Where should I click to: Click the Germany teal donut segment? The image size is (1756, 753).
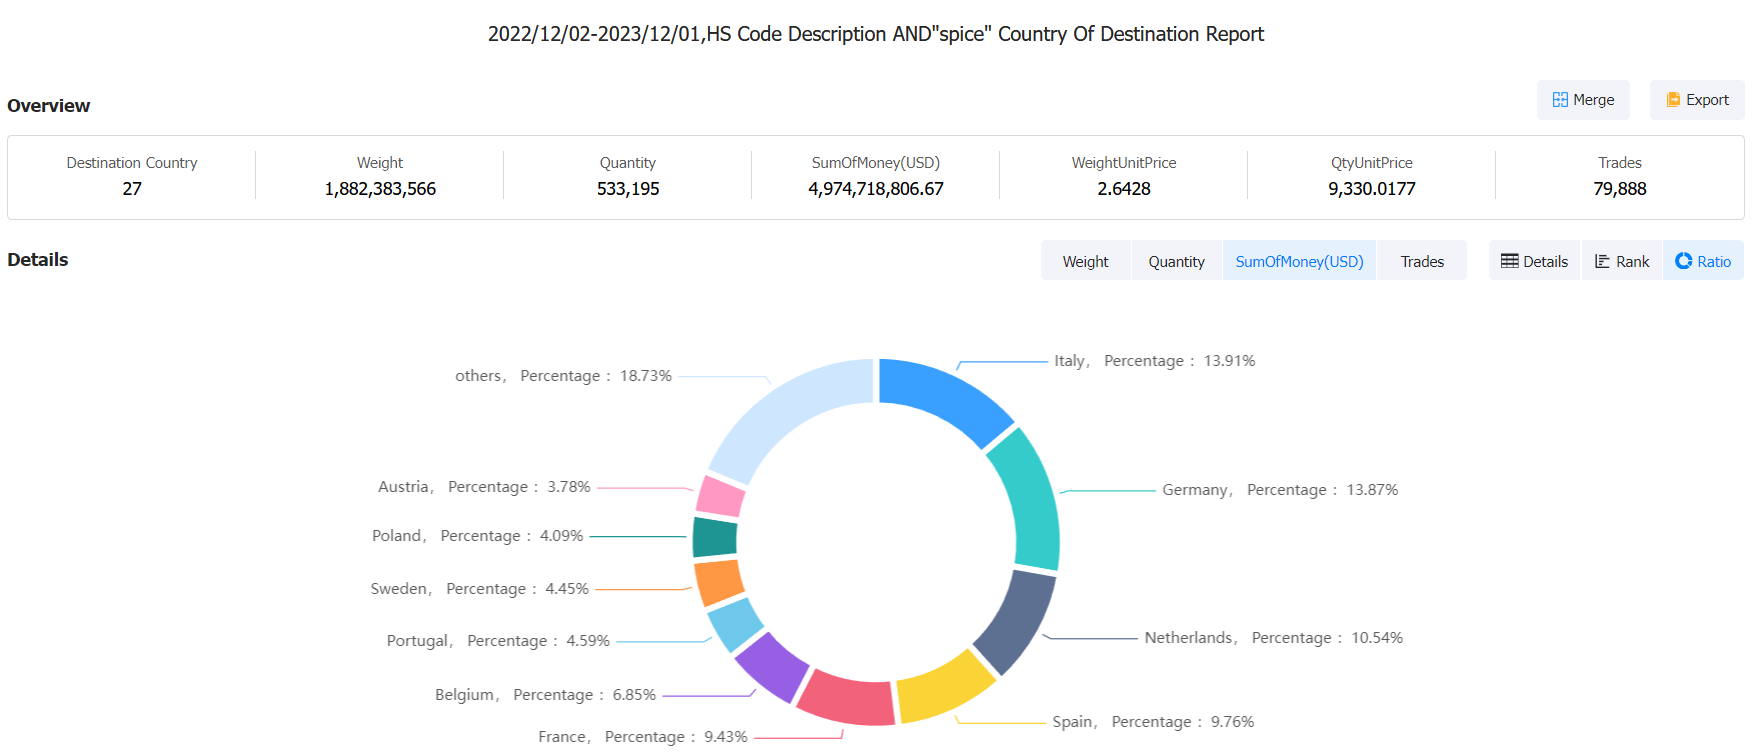[1026, 500]
